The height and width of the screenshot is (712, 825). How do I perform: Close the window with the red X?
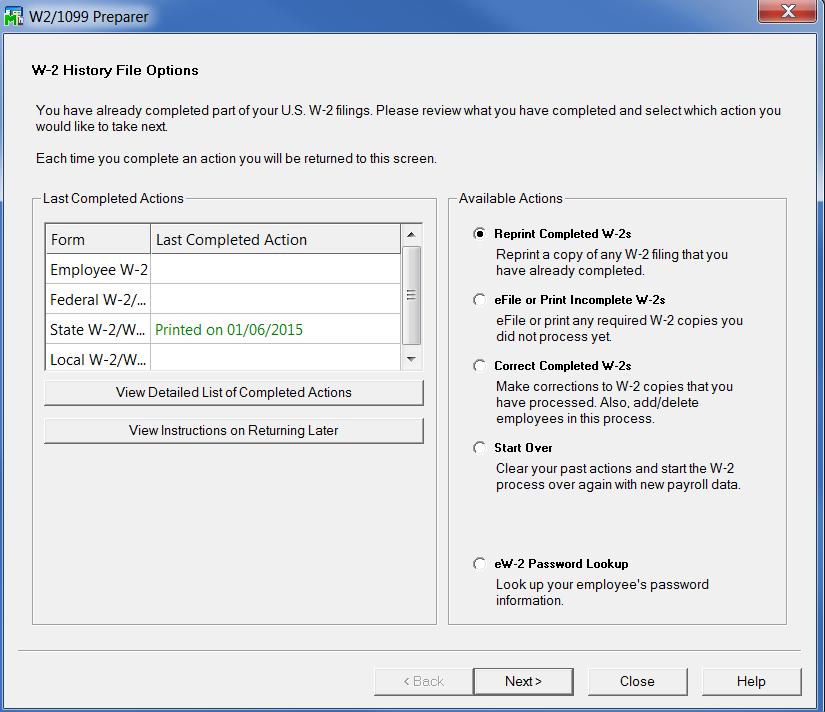[x=787, y=11]
